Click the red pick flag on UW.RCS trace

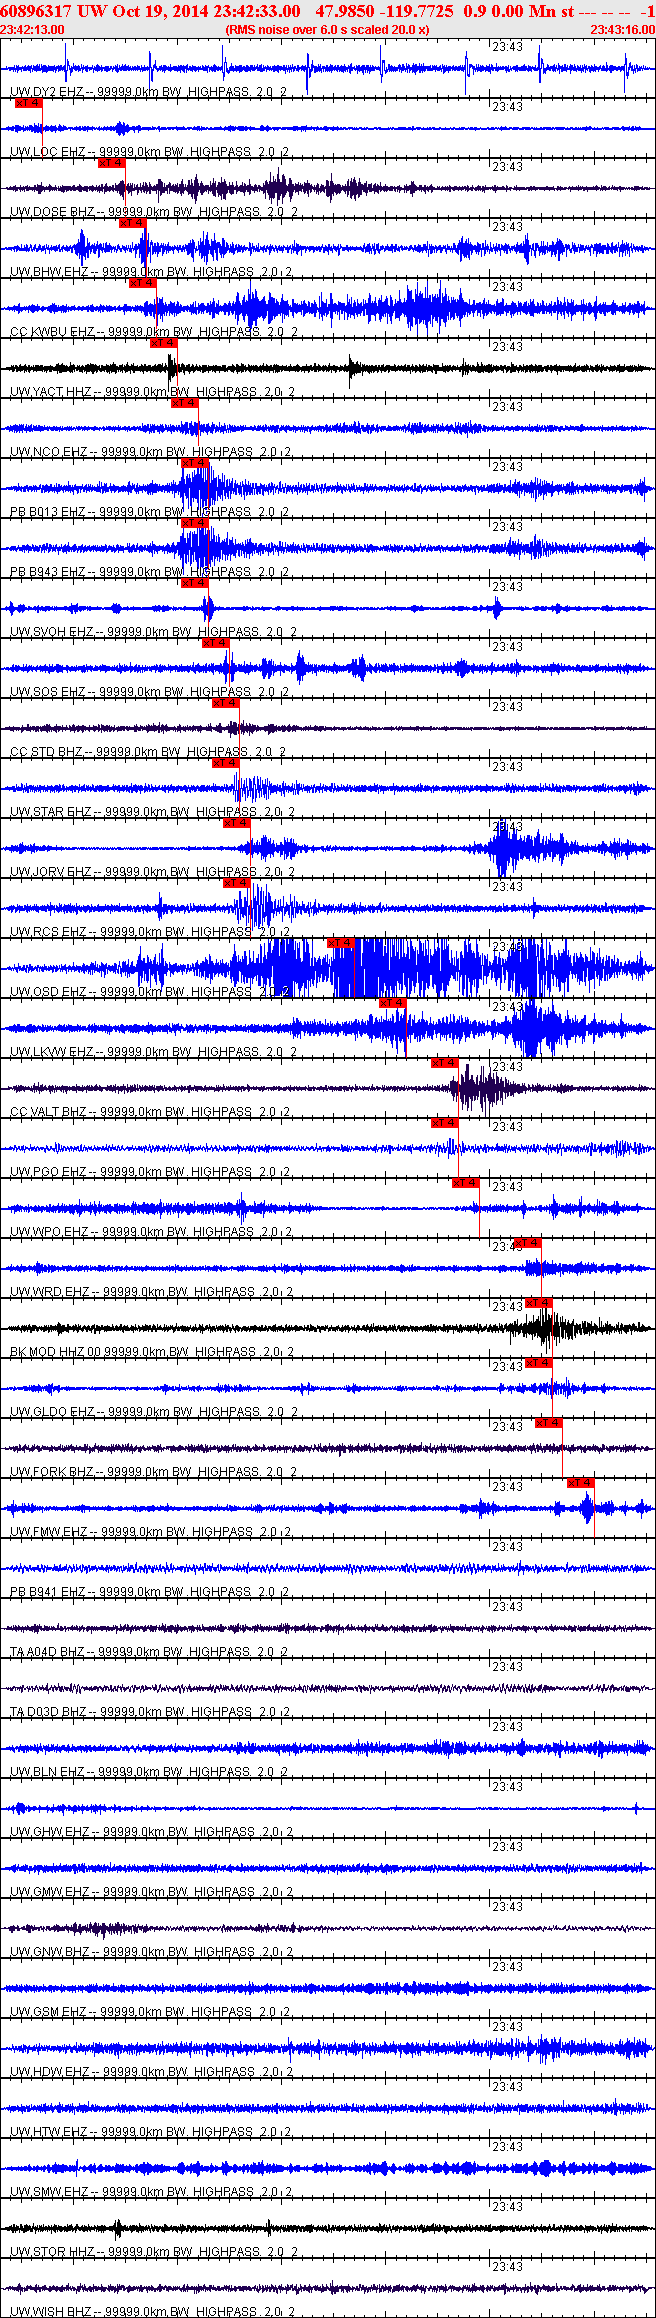tap(237, 883)
